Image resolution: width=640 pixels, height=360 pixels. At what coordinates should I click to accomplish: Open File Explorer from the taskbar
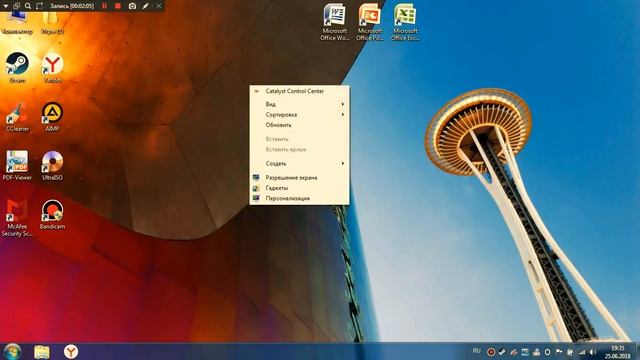[x=42, y=351]
